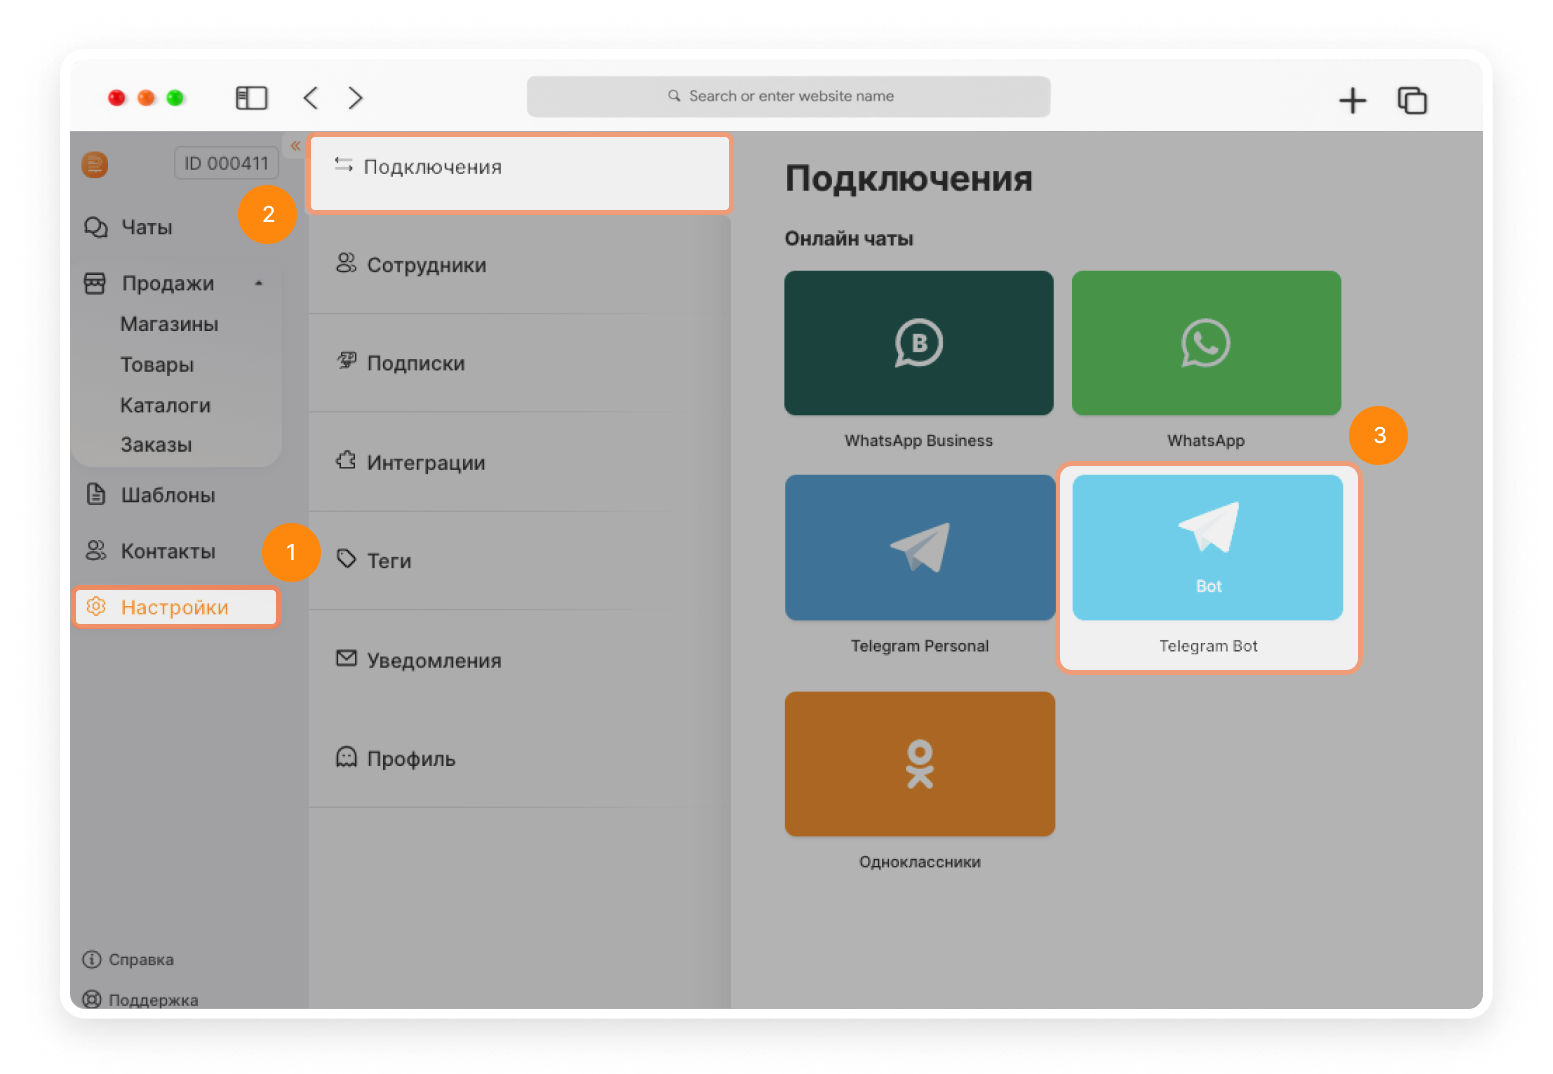Image resolution: width=1553 pixels, height=1074 pixels.
Task: Click the Справка info icon
Action: (x=92, y=960)
